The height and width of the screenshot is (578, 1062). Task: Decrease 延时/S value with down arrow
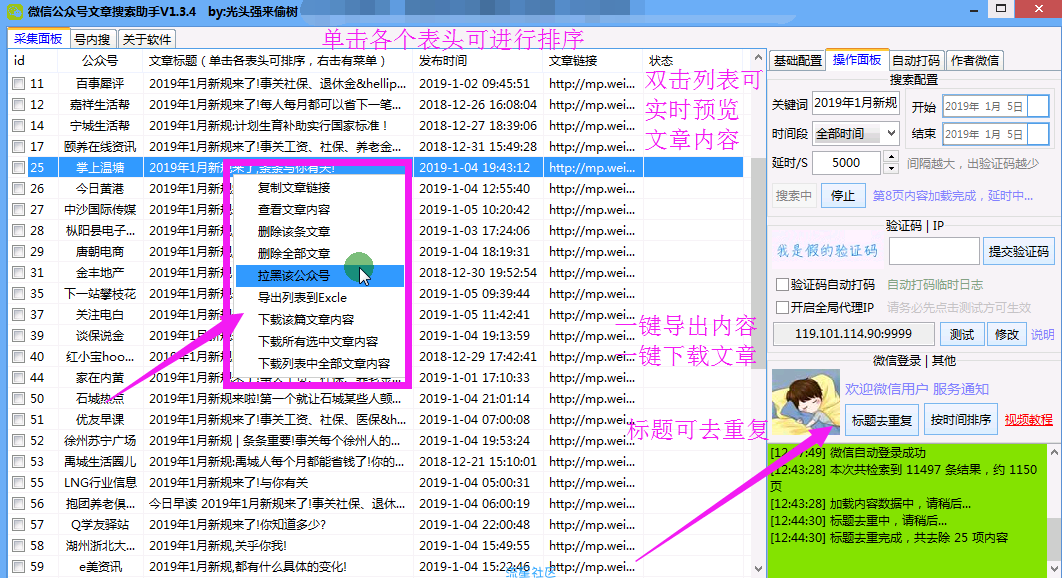[x=891, y=168]
